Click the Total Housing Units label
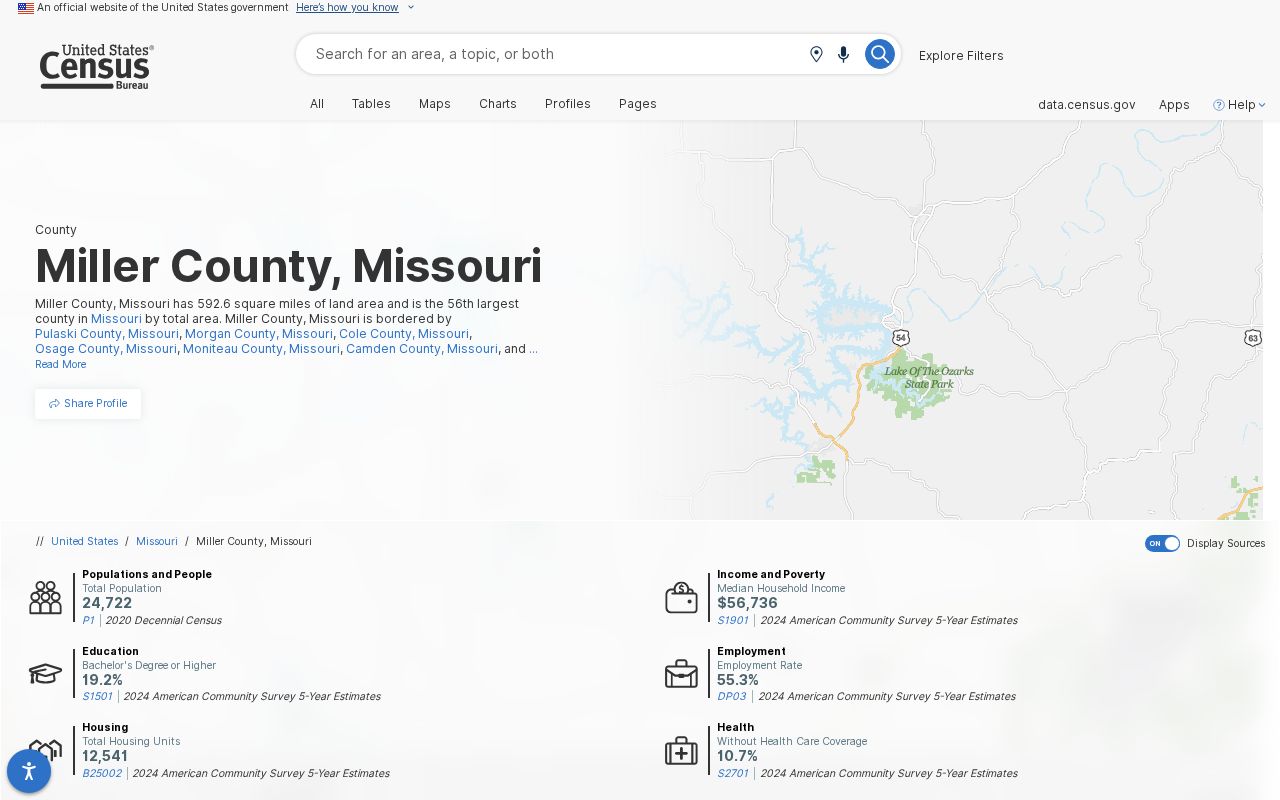1280x800 pixels. click(x=131, y=742)
